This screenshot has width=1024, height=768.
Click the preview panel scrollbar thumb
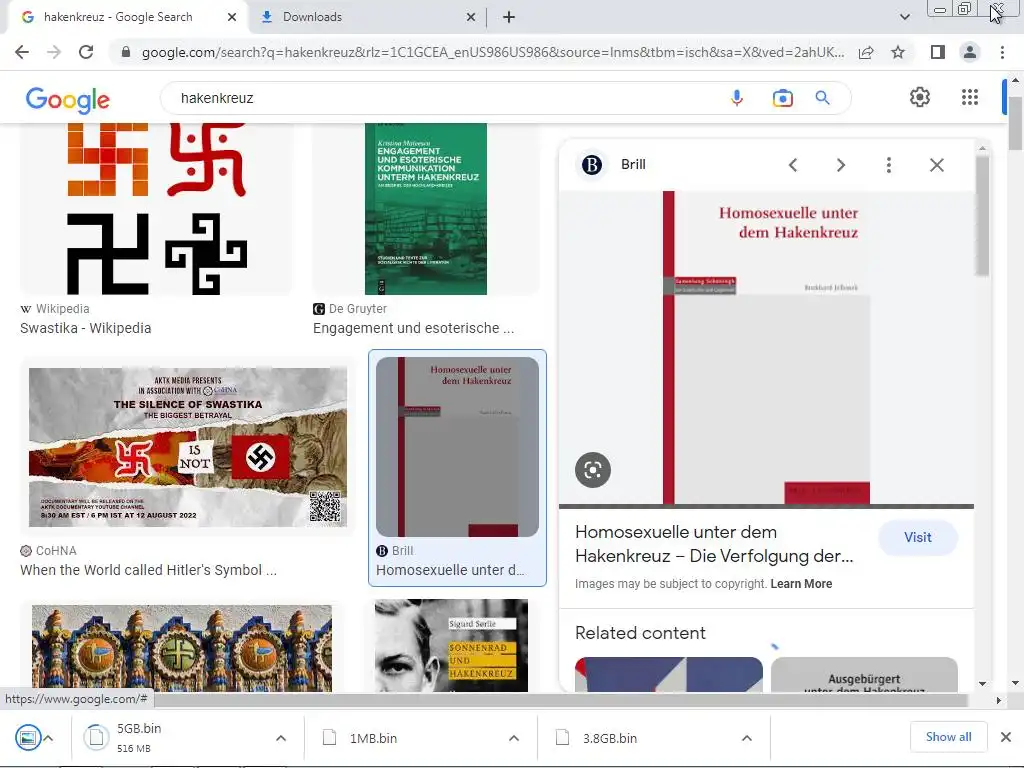(x=982, y=216)
